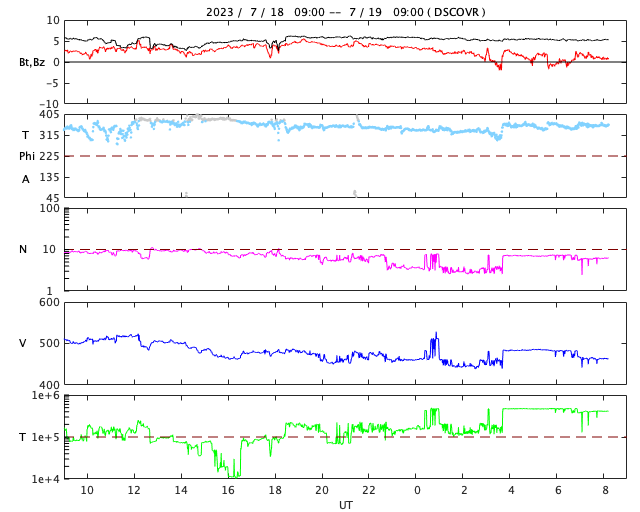Click the '-10' tick label on Bz panel
The image size is (640, 512).
[x=51, y=104]
